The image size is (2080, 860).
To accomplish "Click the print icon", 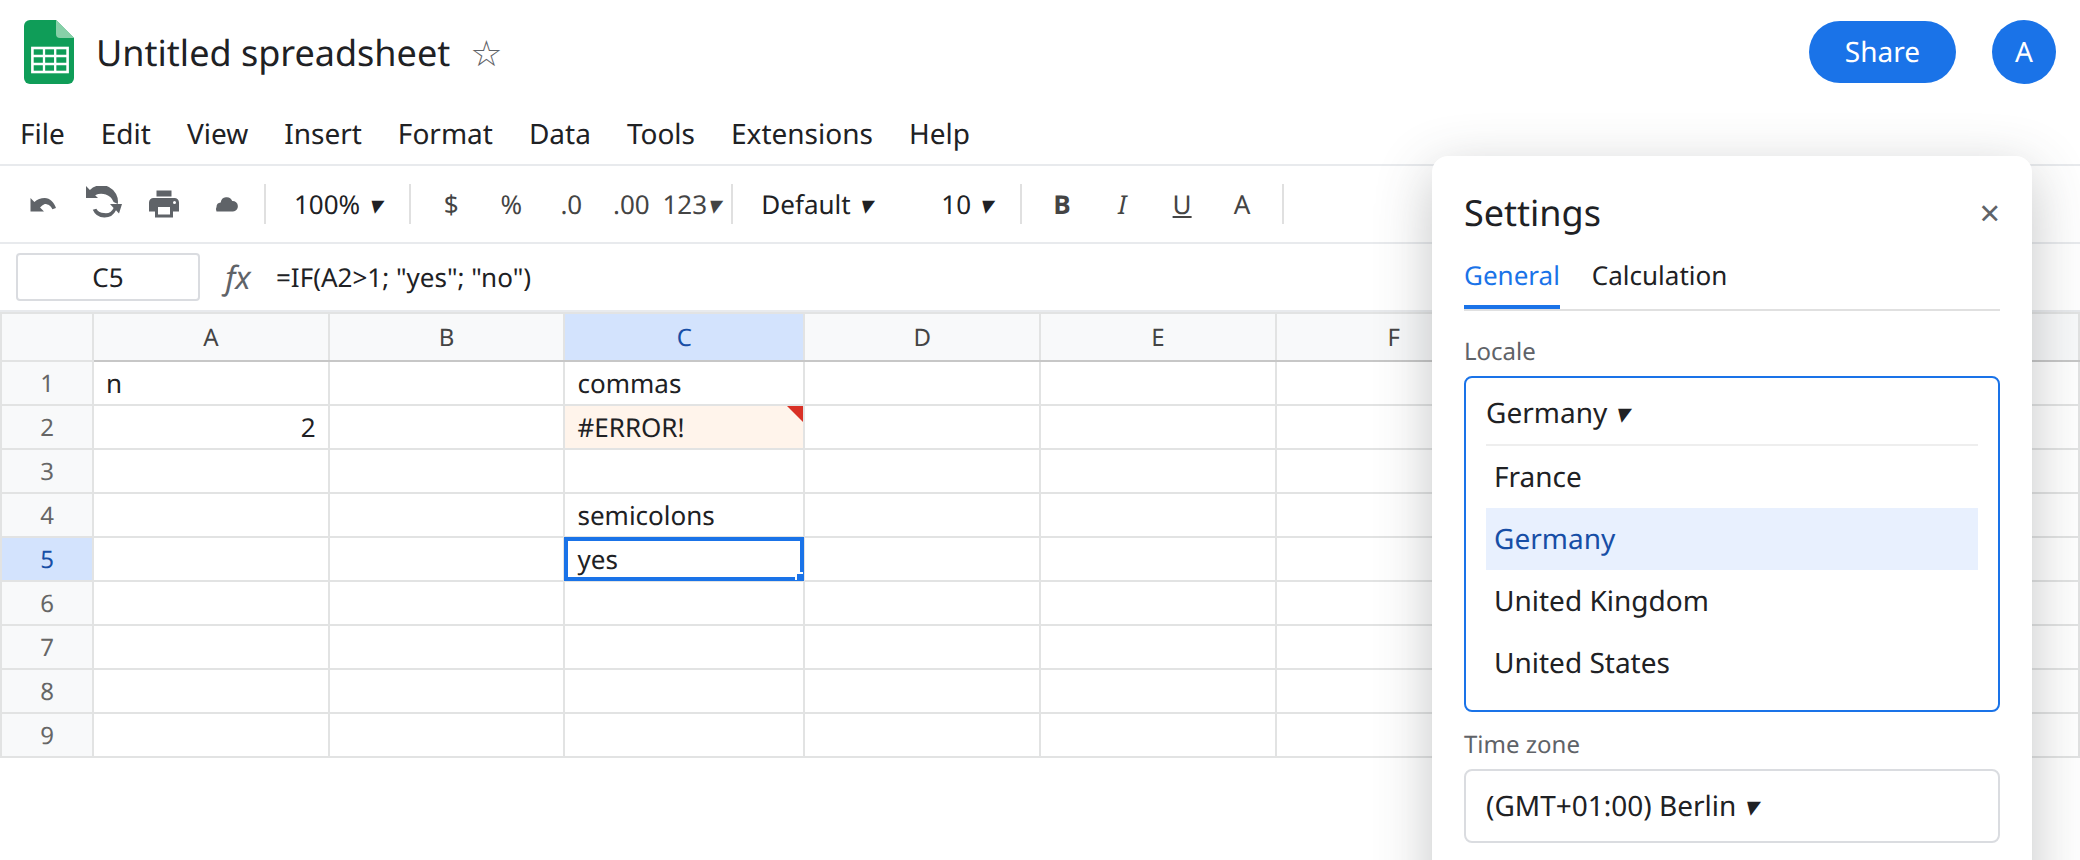I will click(164, 205).
